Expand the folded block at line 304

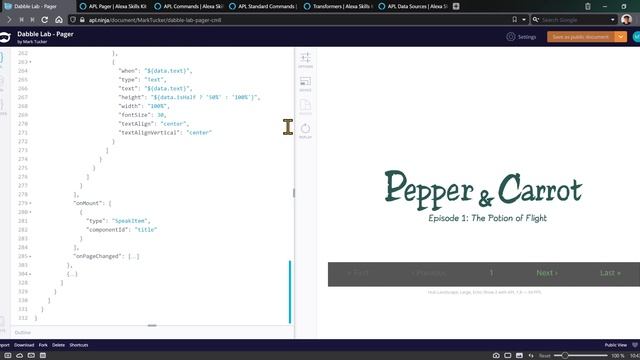coord(30,274)
